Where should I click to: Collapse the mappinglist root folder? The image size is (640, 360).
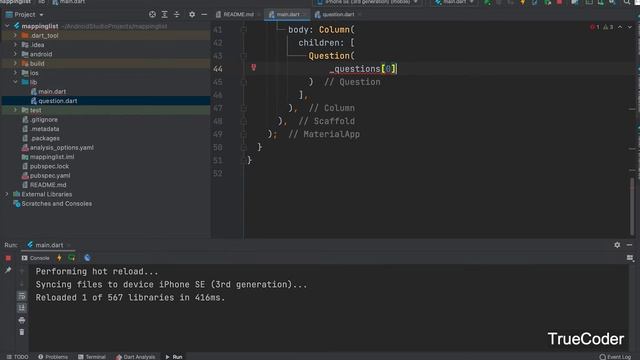[x=7, y=26]
